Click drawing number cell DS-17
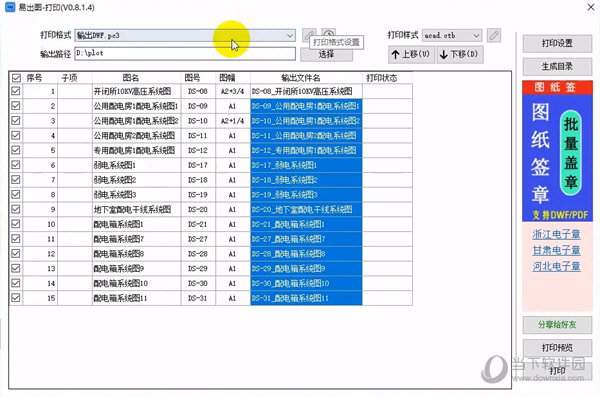 pyautogui.click(x=198, y=165)
